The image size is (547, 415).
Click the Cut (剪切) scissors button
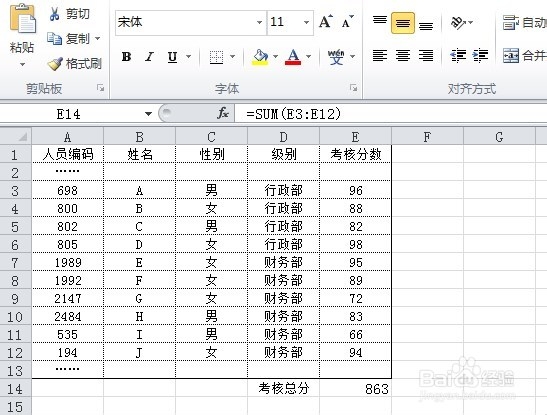point(69,14)
